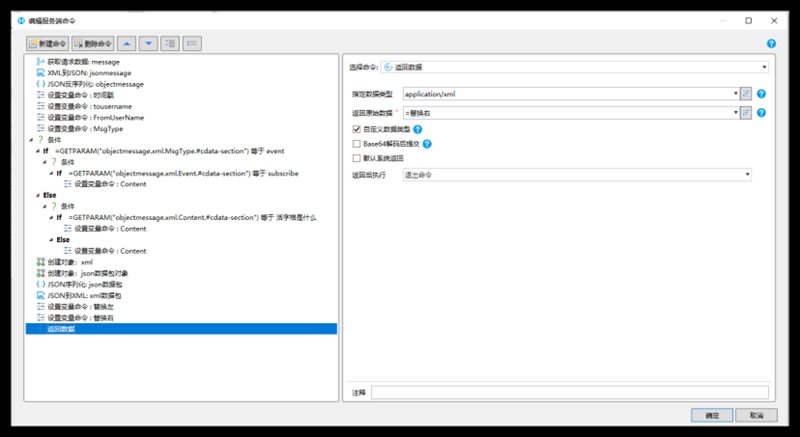Click the expand-all commands toolbar icon
This screenshot has height=437, width=800.
(170, 44)
